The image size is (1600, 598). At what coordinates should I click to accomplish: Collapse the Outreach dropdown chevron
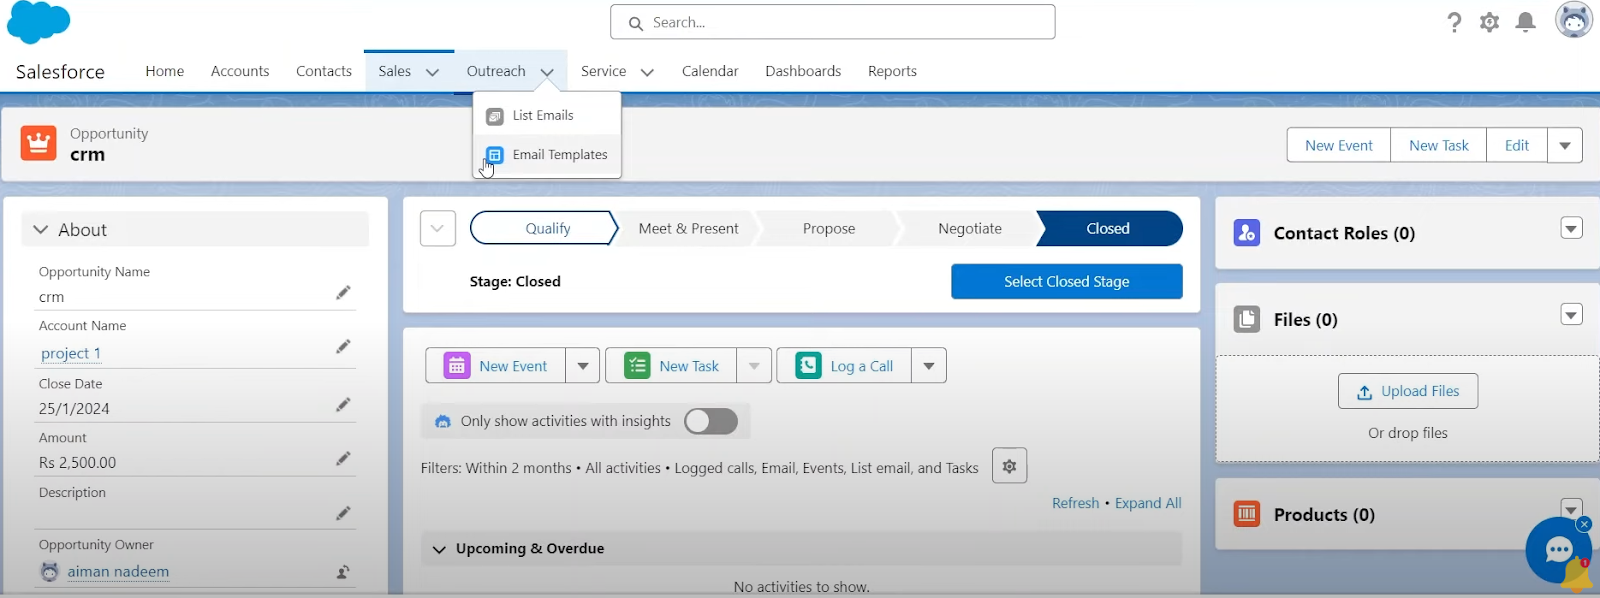pyautogui.click(x=547, y=72)
